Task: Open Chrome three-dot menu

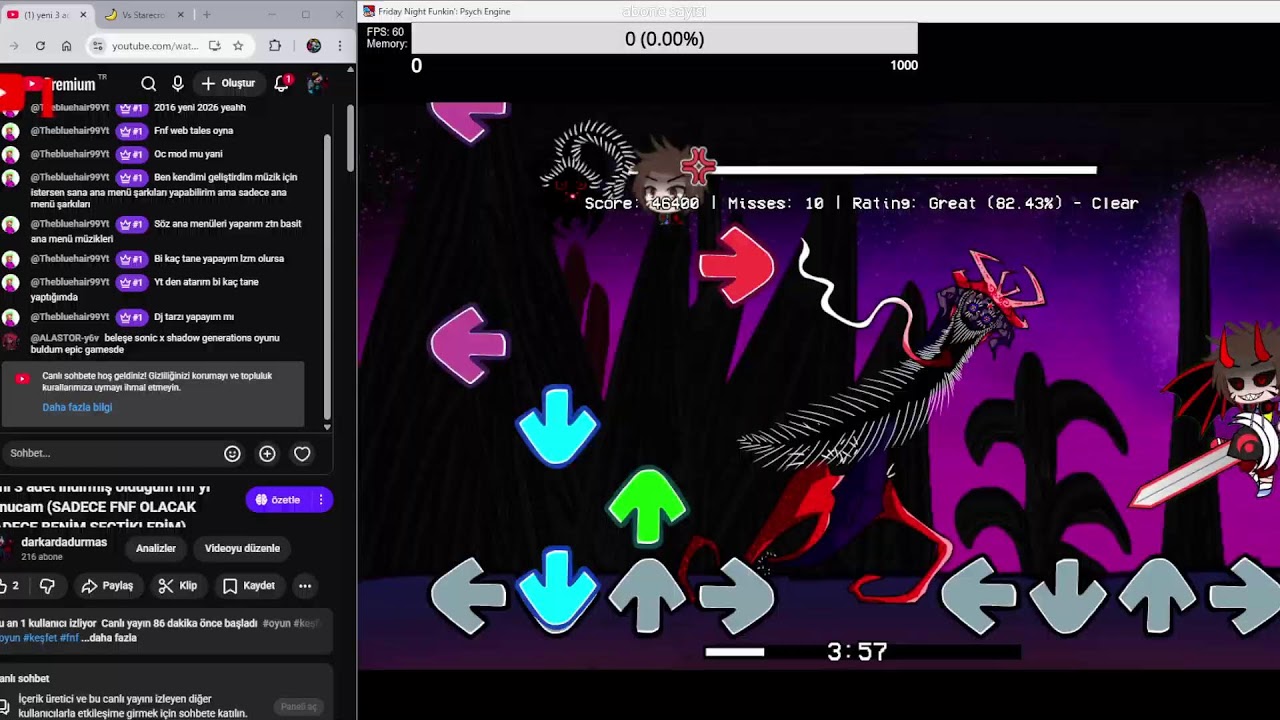Action: 340,46
